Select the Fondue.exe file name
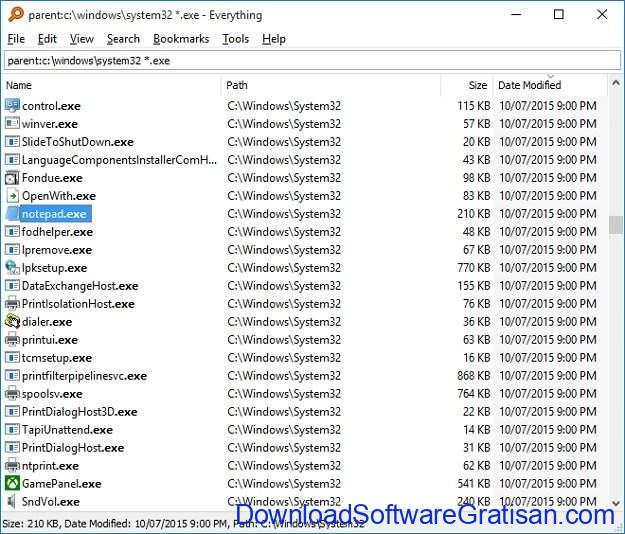The width and height of the screenshot is (625, 534). (52, 178)
